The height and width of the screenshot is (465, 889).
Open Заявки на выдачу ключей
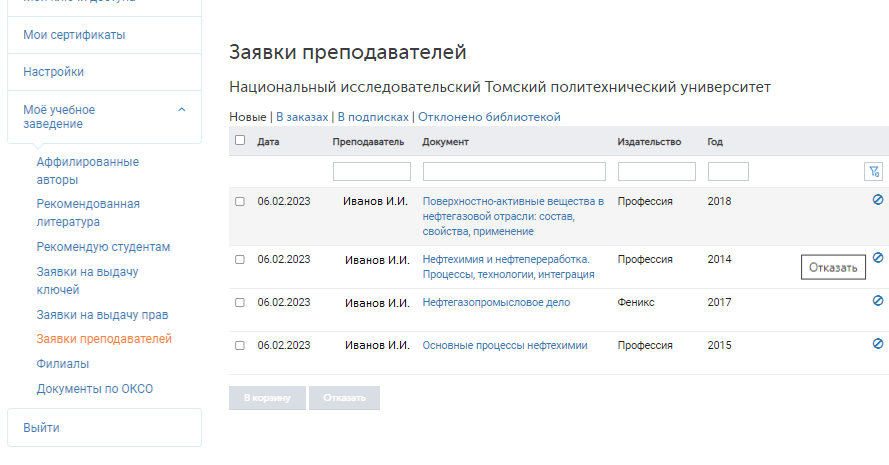tap(87, 281)
